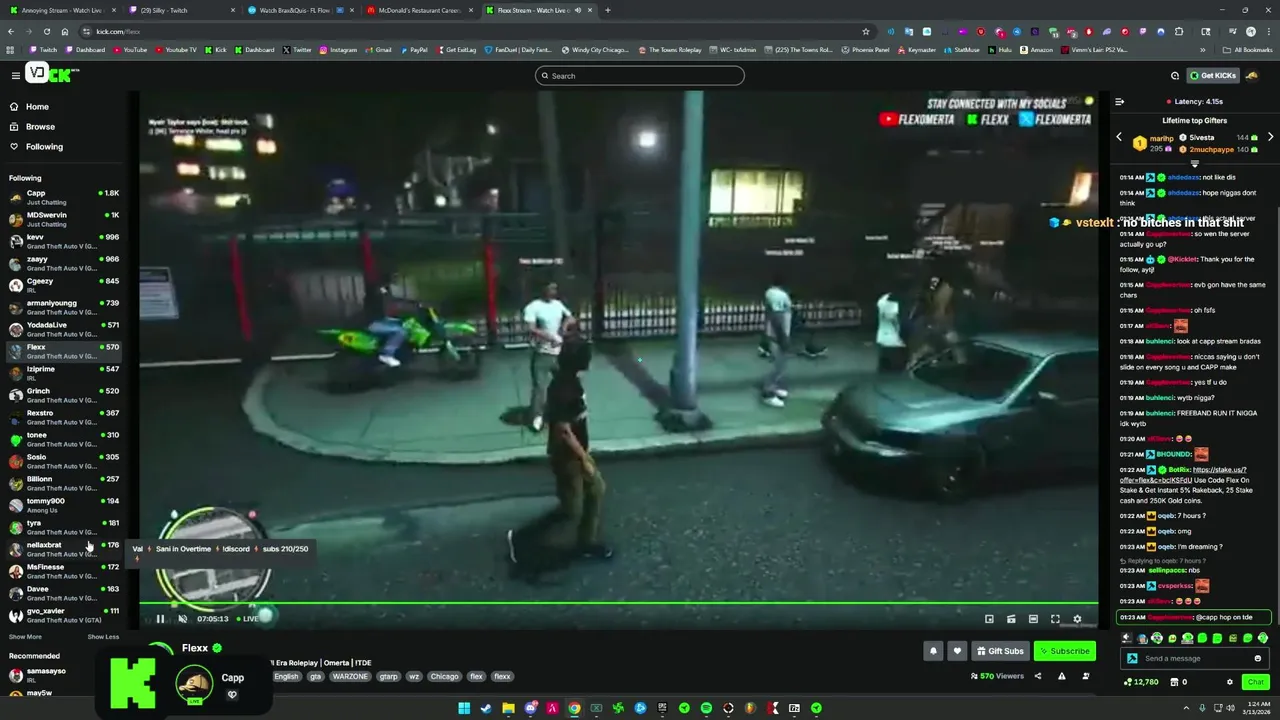
Task: Unmute the stream audio speaker icon
Action: click(182, 619)
